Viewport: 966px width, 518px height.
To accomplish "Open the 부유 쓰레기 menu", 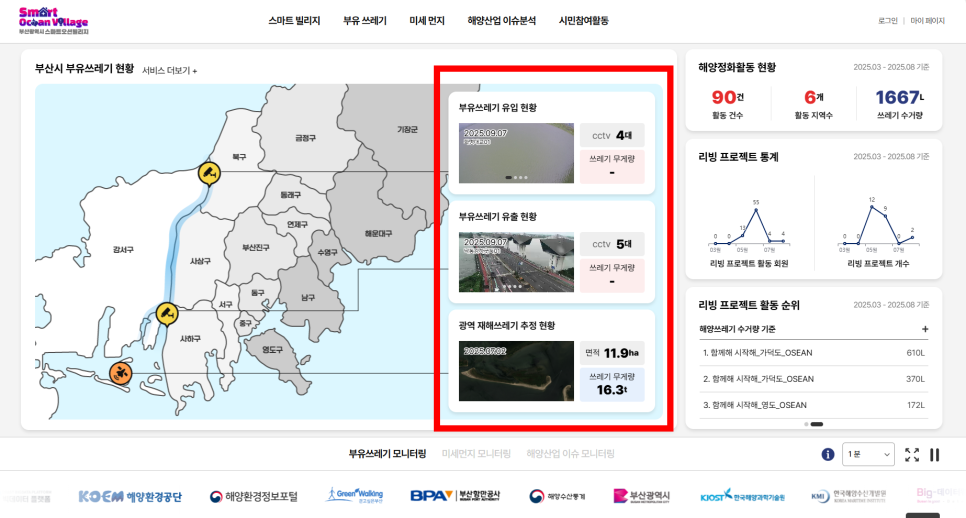I will 365,21.
